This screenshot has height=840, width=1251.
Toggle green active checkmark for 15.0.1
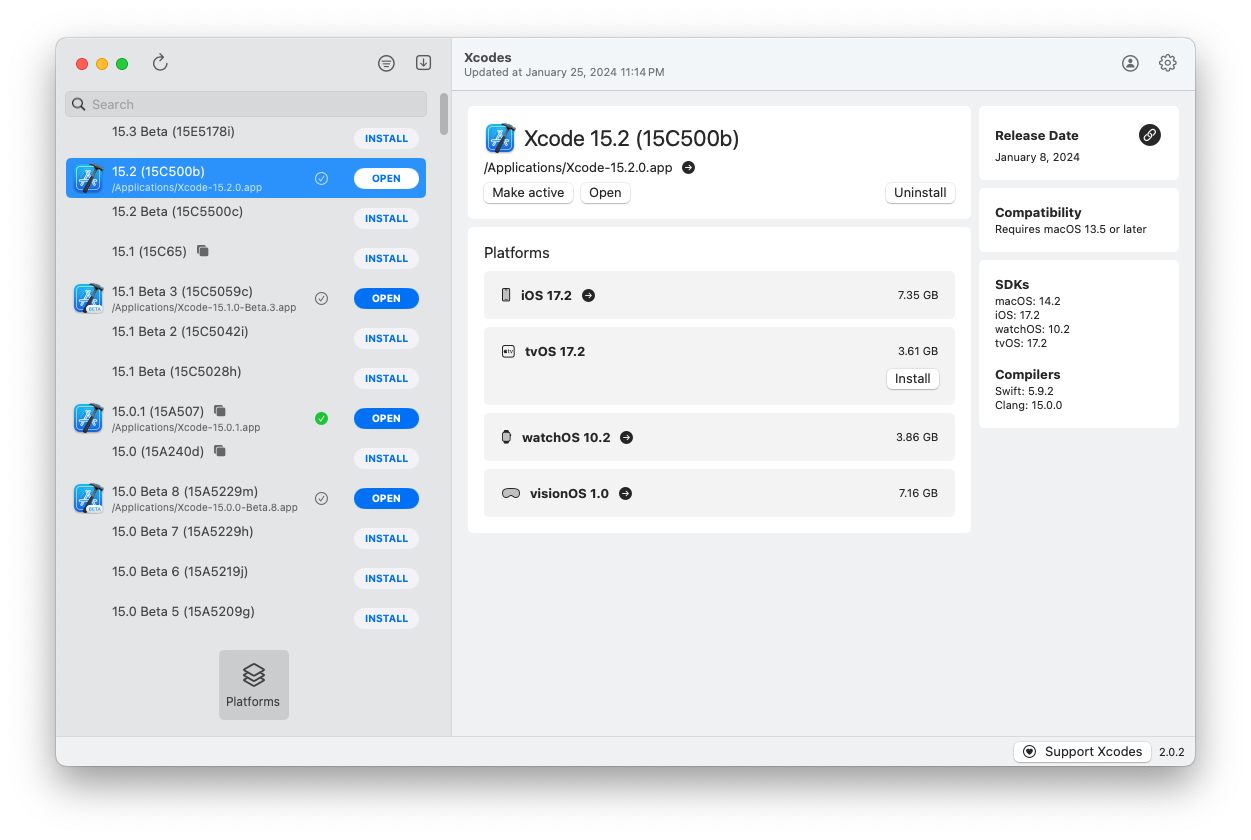point(321,418)
